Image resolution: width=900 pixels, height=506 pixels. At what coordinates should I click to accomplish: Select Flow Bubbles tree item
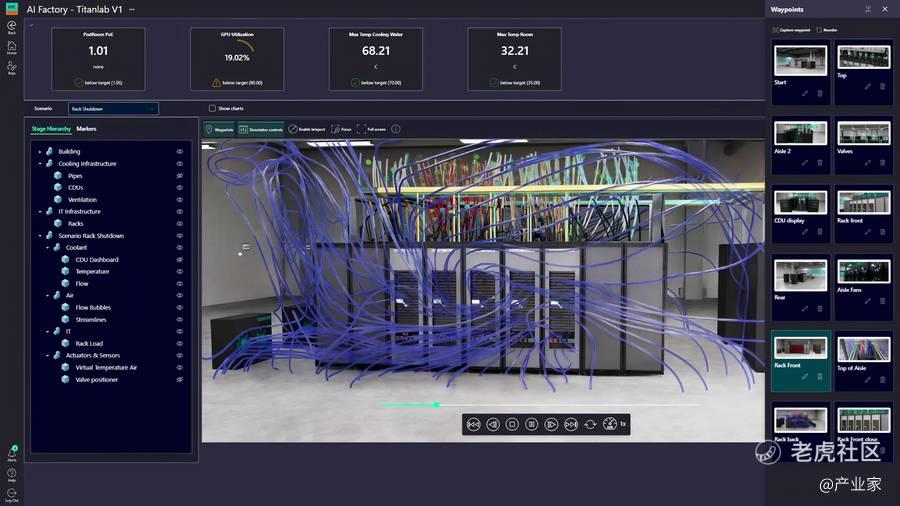[x=93, y=308]
